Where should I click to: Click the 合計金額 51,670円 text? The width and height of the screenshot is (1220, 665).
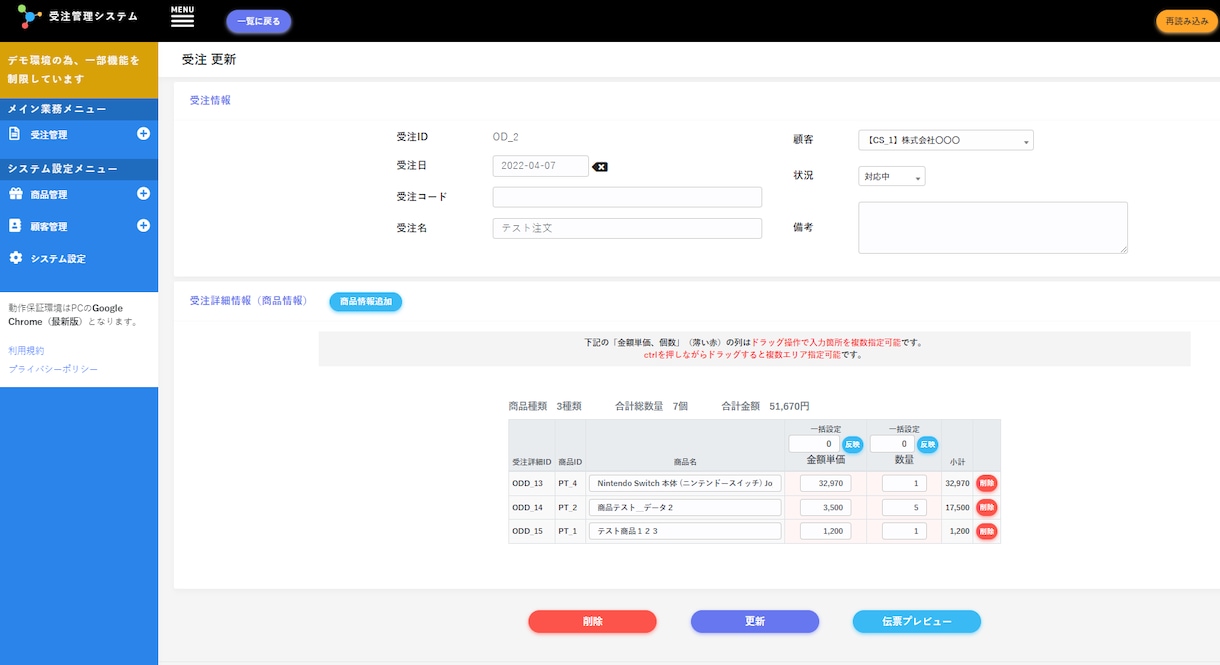click(765, 406)
